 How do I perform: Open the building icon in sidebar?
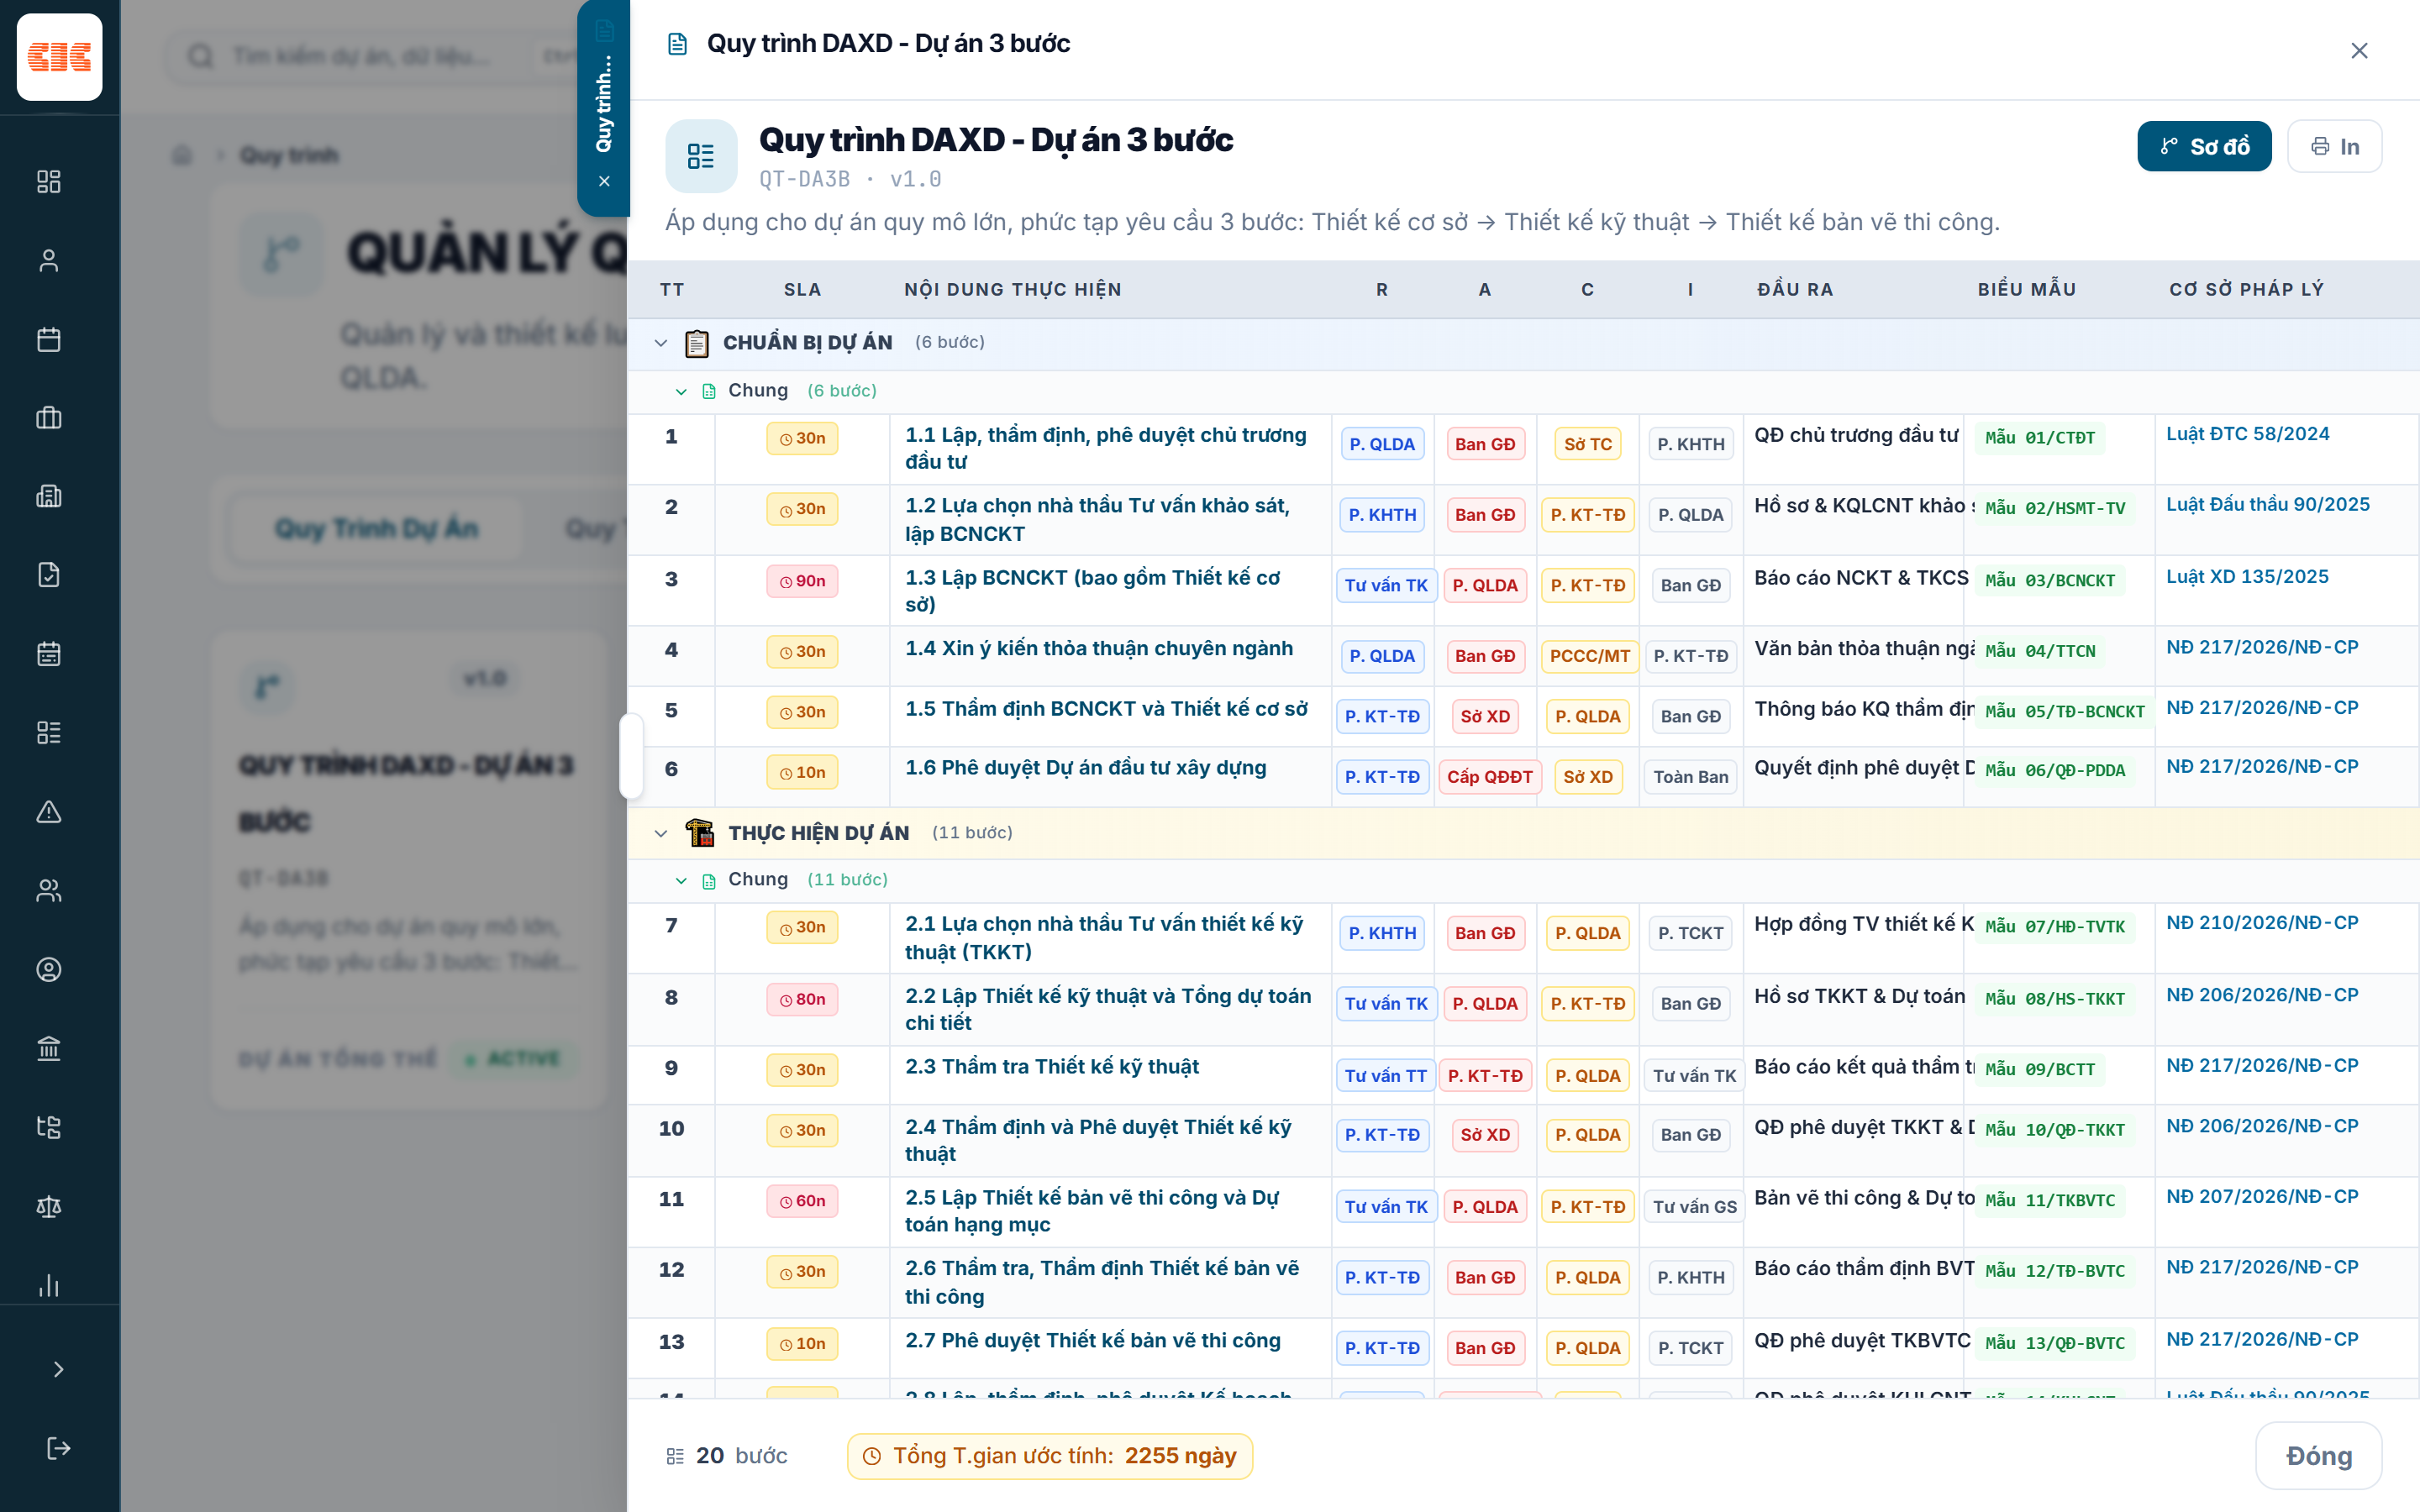pyautogui.click(x=49, y=496)
